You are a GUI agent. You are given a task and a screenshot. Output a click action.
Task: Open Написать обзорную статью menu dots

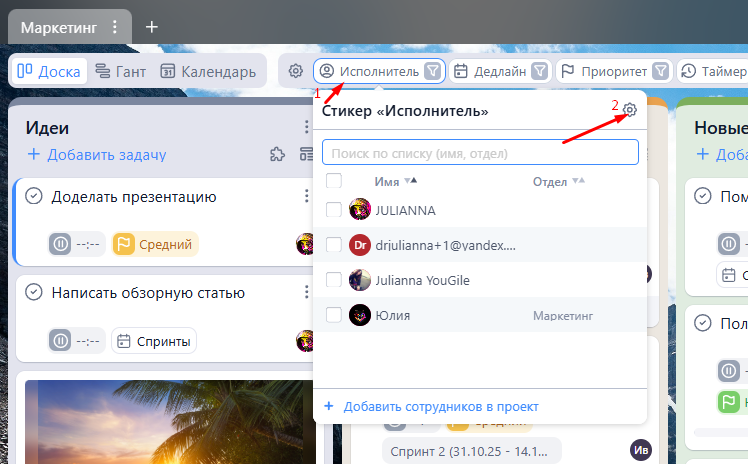tap(306, 292)
